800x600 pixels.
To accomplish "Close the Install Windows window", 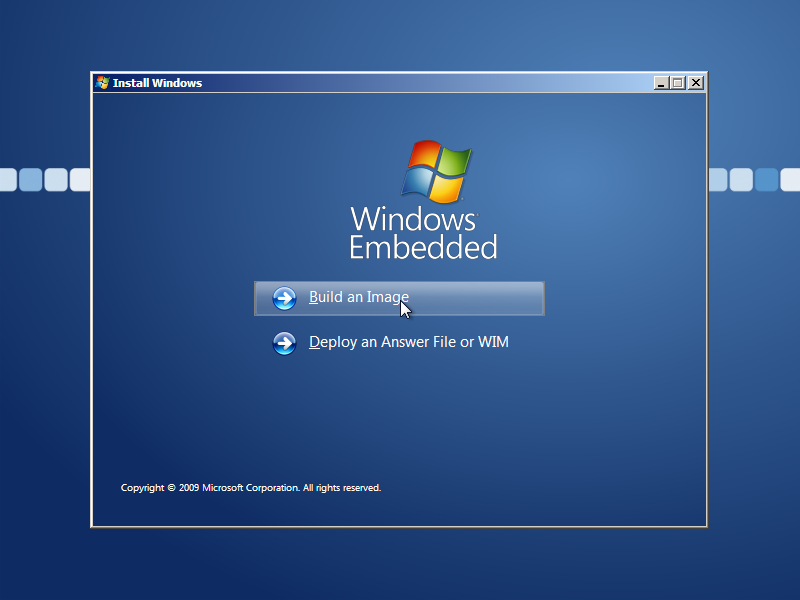I will [x=695, y=83].
